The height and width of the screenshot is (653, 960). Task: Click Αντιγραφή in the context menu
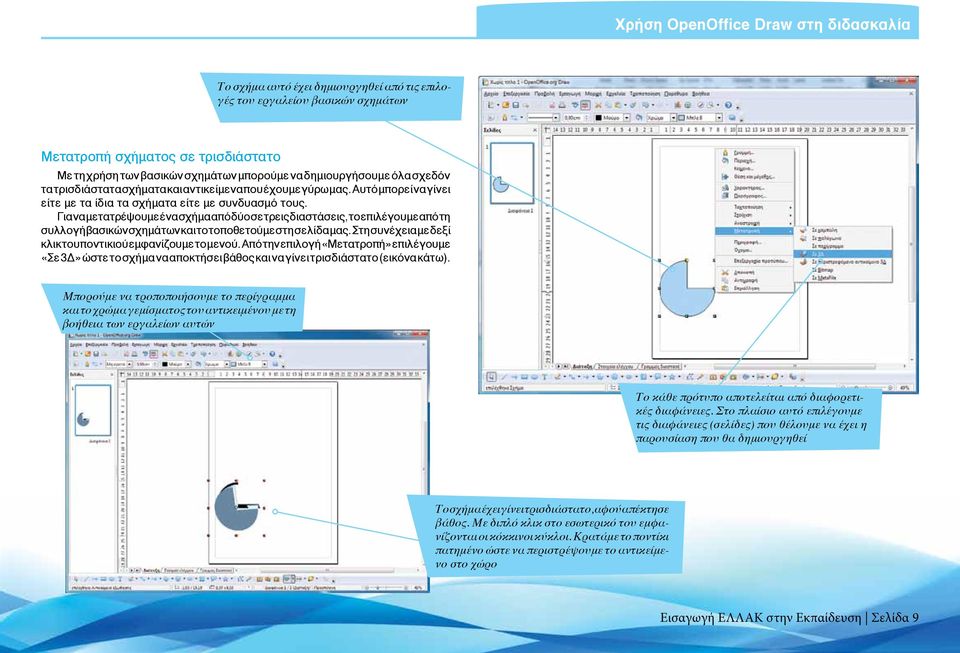pos(754,280)
